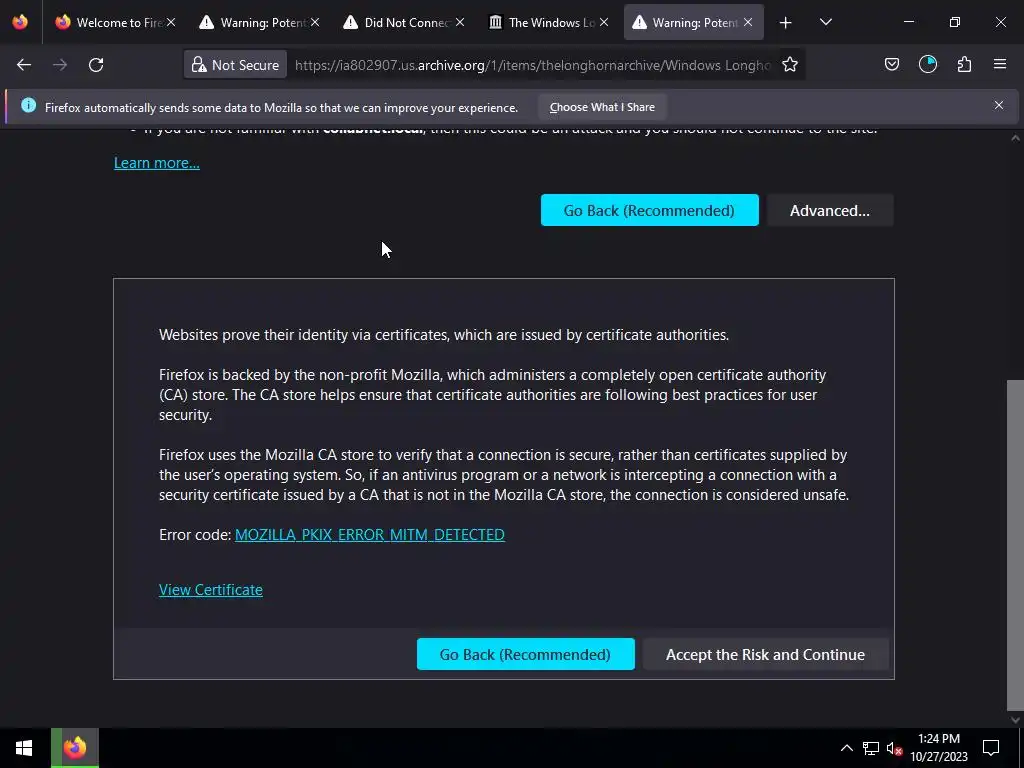Close The Windows Longhorn archive tab
Viewport: 1024px width, 768px height.
pyautogui.click(x=604, y=22)
